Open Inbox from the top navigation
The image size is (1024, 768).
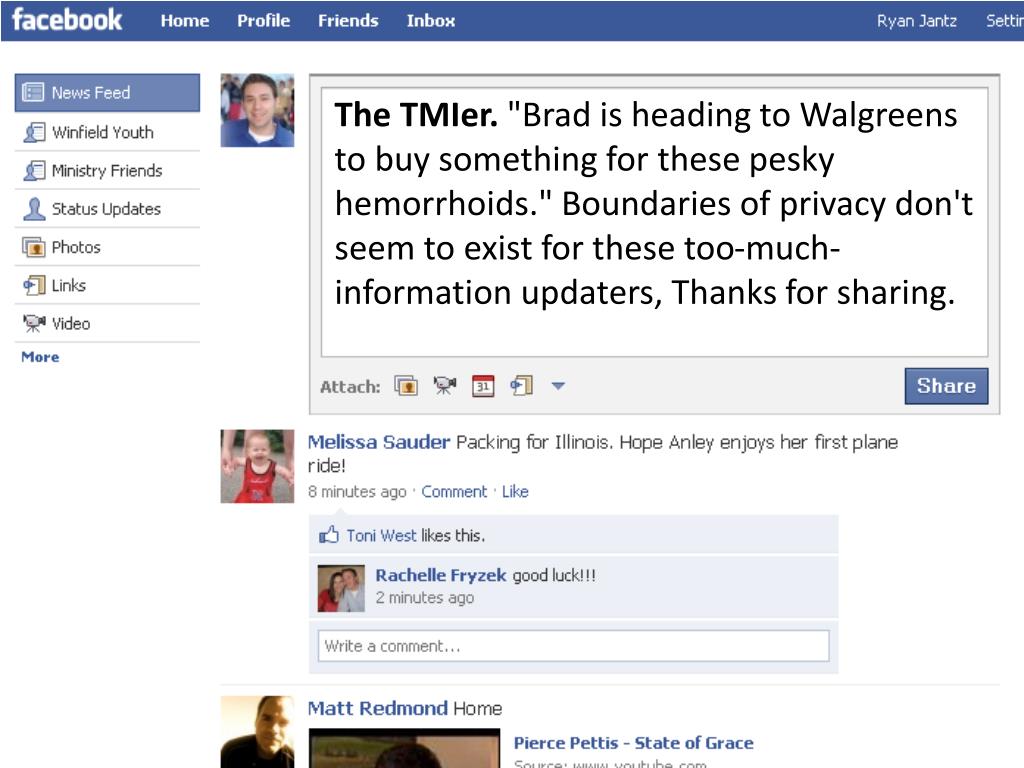[x=430, y=21]
